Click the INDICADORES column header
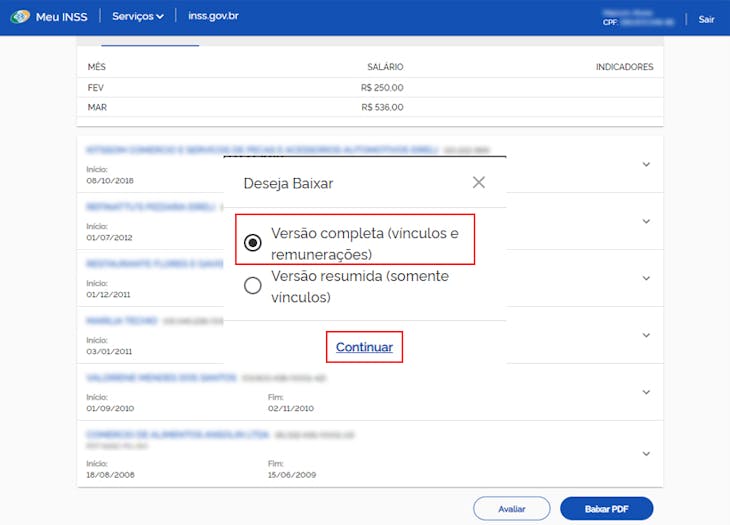 click(624, 67)
